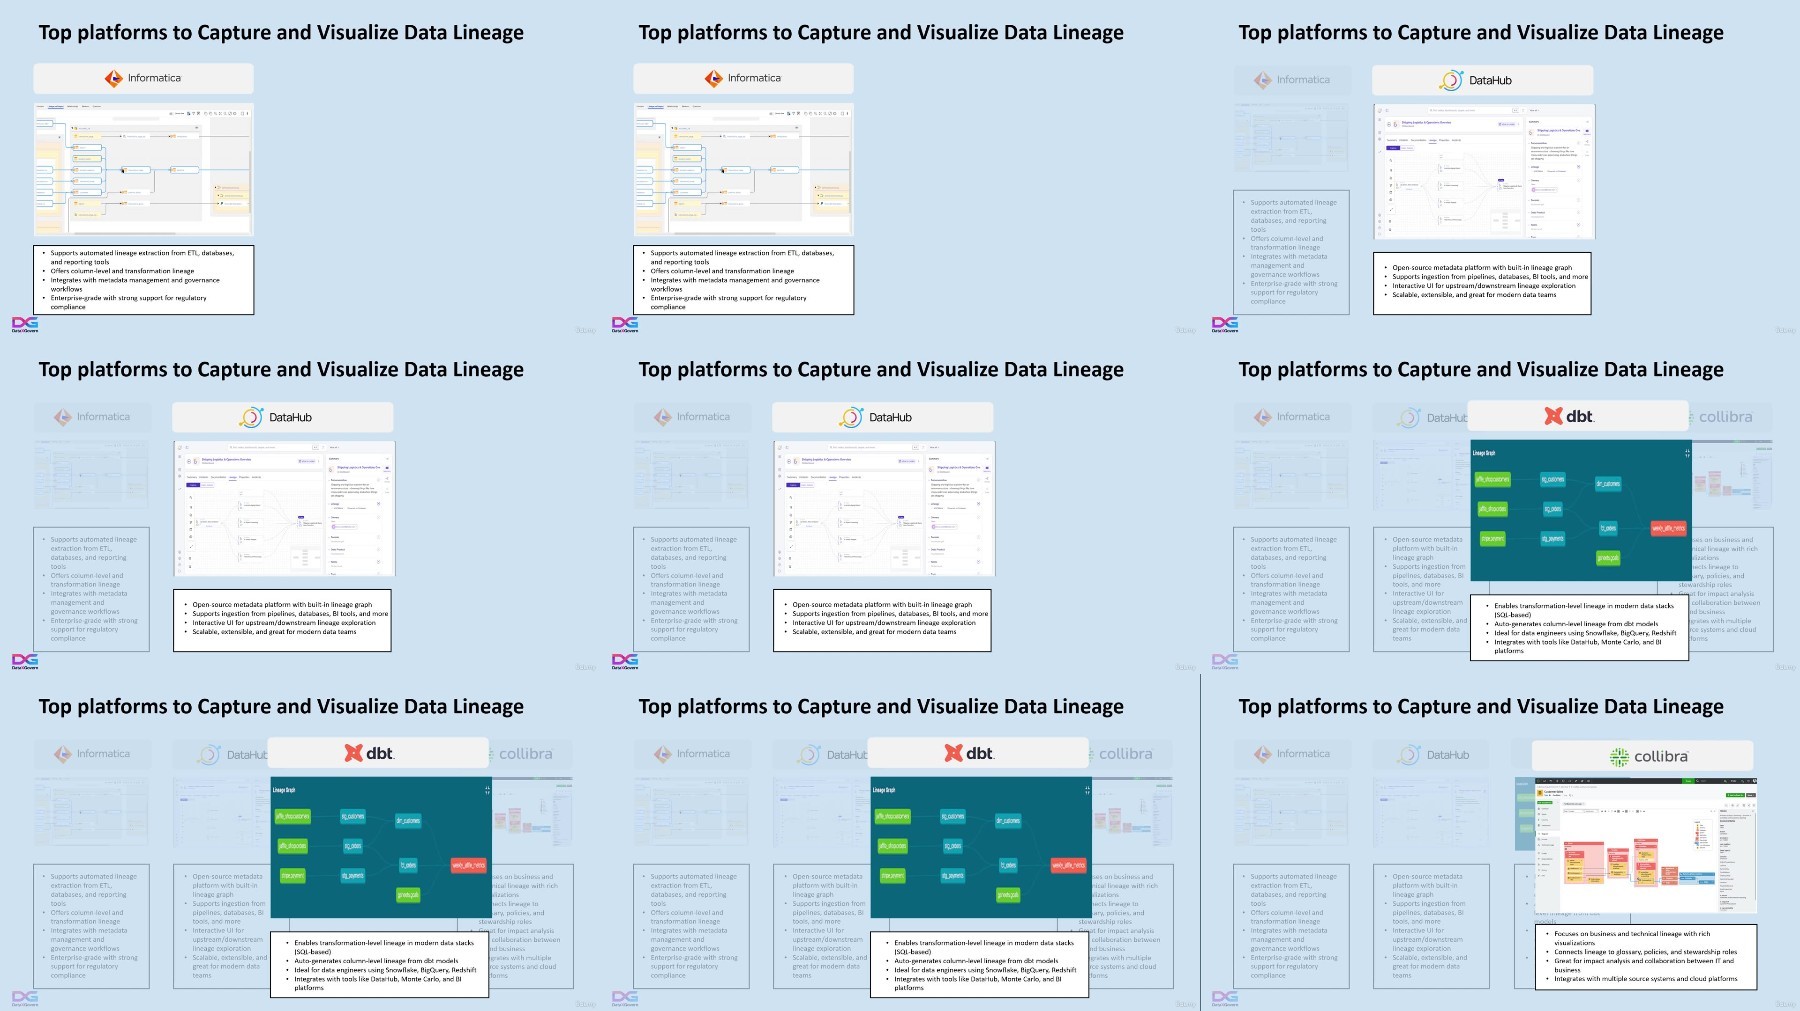Click the DataHub bullet list in the middle-left slide
The height and width of the screenshot is (1011, 1800).
[282, 621]
